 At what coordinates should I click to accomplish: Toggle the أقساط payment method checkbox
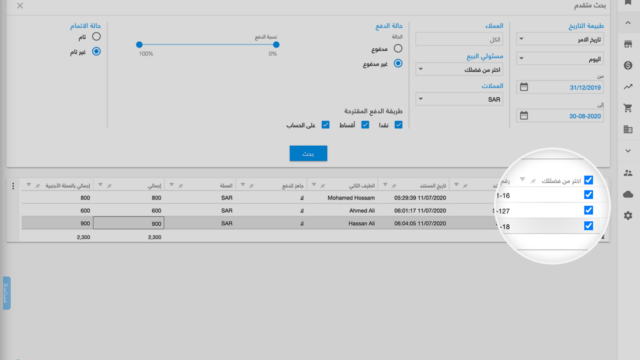point(365,125)
